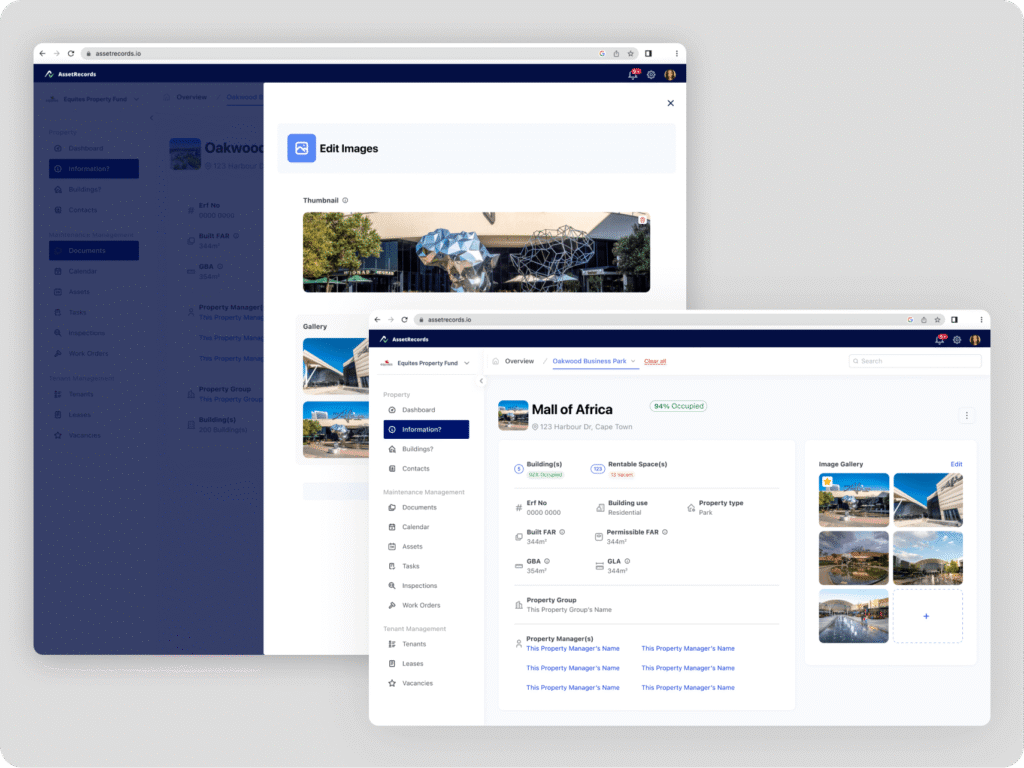Image resolution: width=1024 pixels, height=768 pixels.
Task: Expand Equites Property Fund dropdown in front window
Action: pyautogui.click(x=466, y=363)
